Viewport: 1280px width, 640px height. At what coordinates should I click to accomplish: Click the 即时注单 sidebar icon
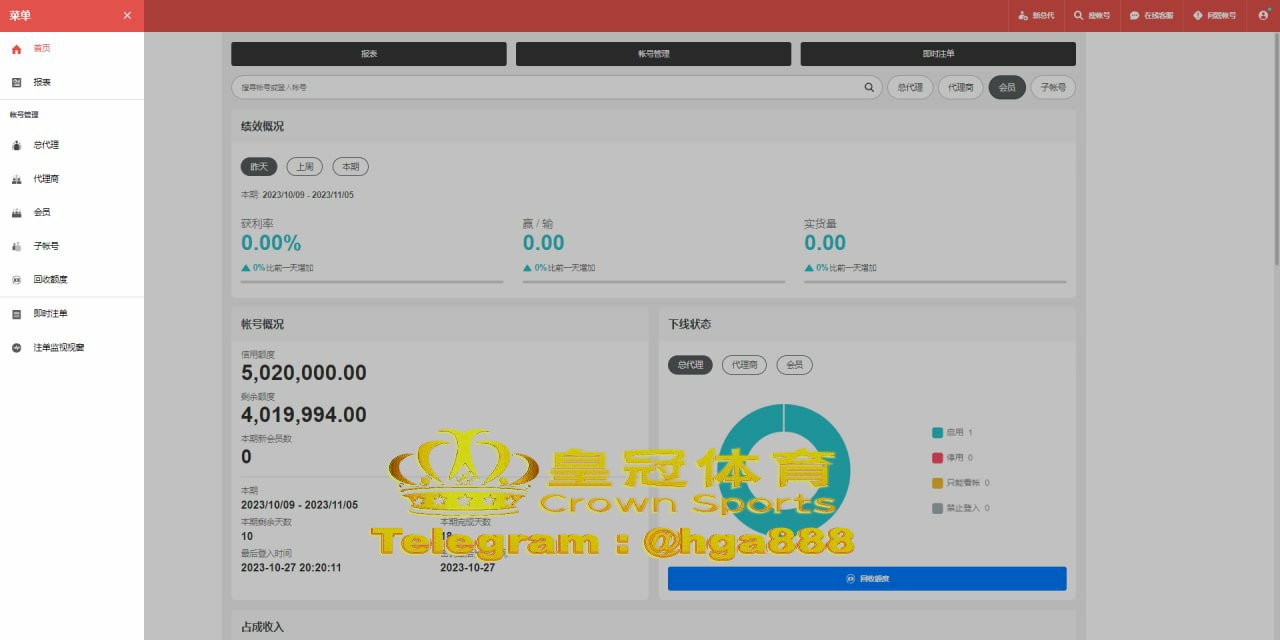[x=16, y=314]
